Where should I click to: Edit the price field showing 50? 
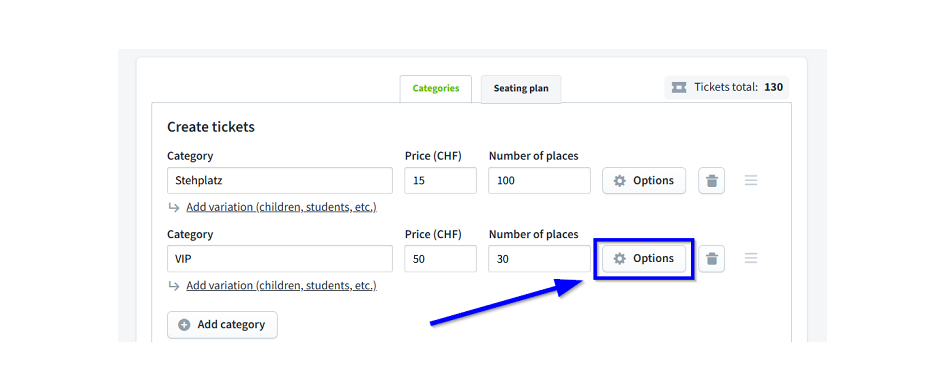441,258
